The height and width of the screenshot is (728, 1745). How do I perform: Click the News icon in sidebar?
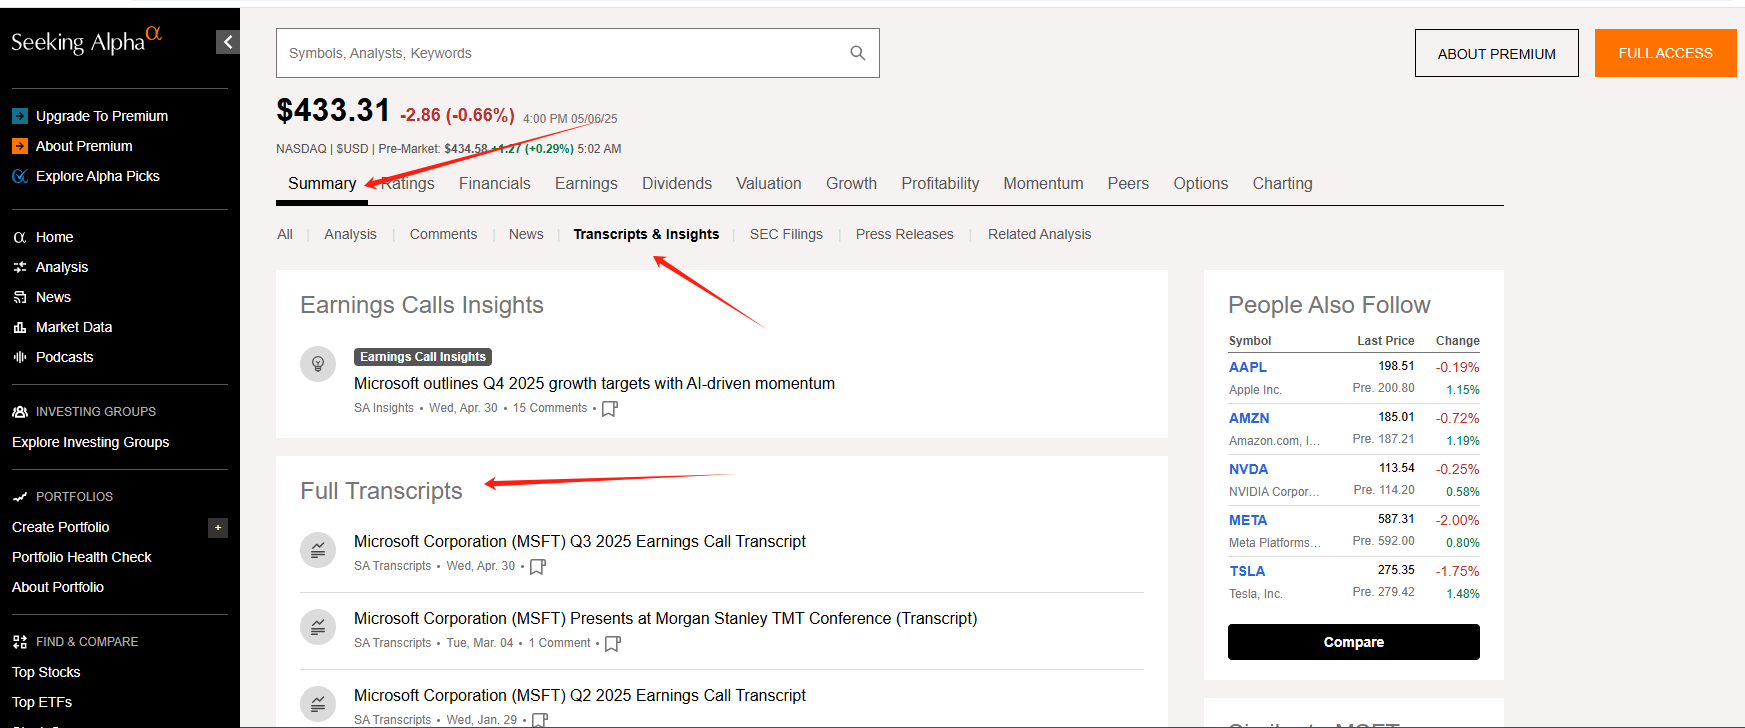pos(20,297)
